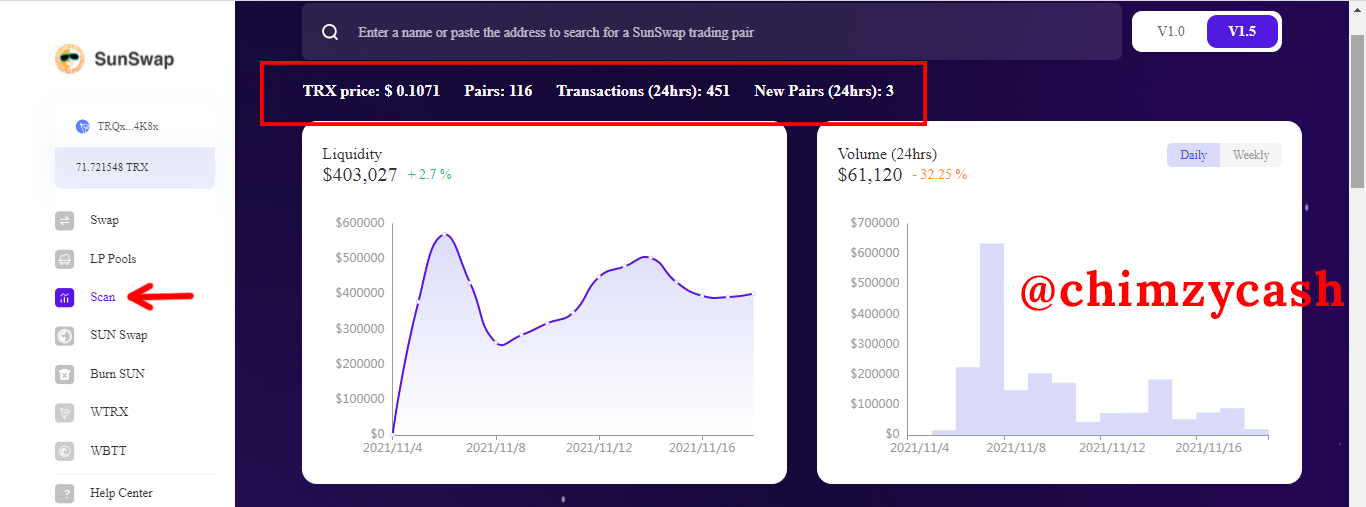Click the trading pair search field
This screenshot has height=507, width=1366.
click(x=711, y=32)
